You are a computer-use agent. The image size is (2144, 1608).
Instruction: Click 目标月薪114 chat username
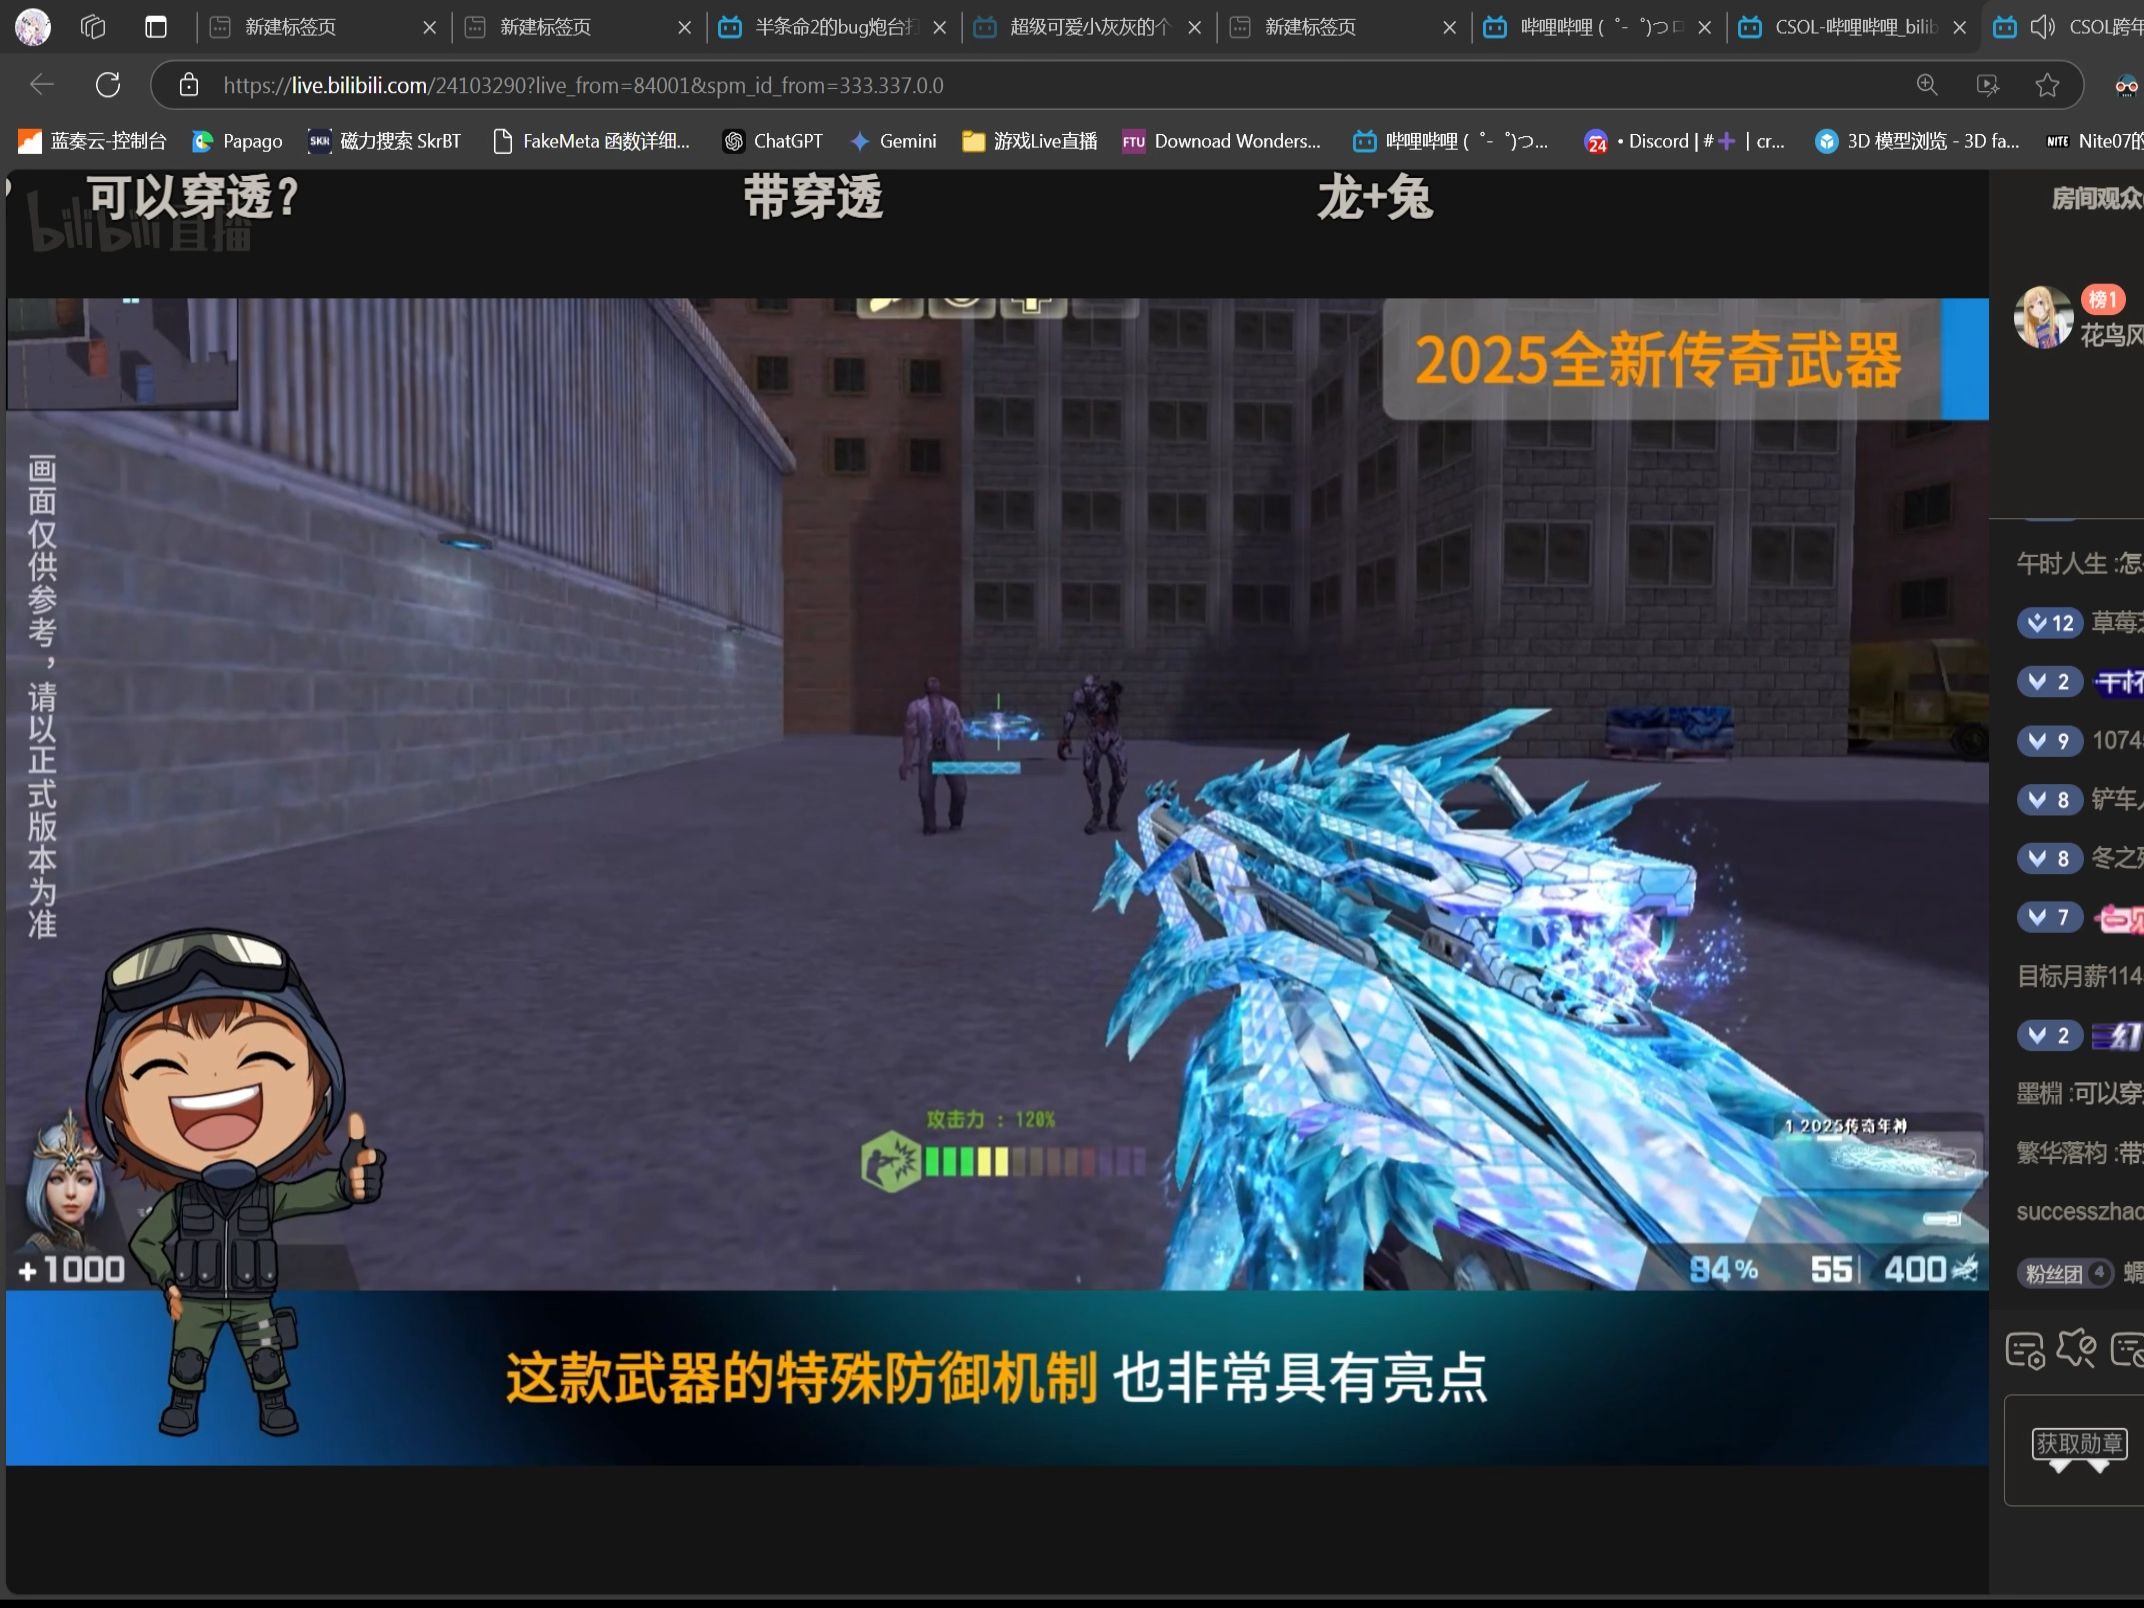coord(2079,976)
